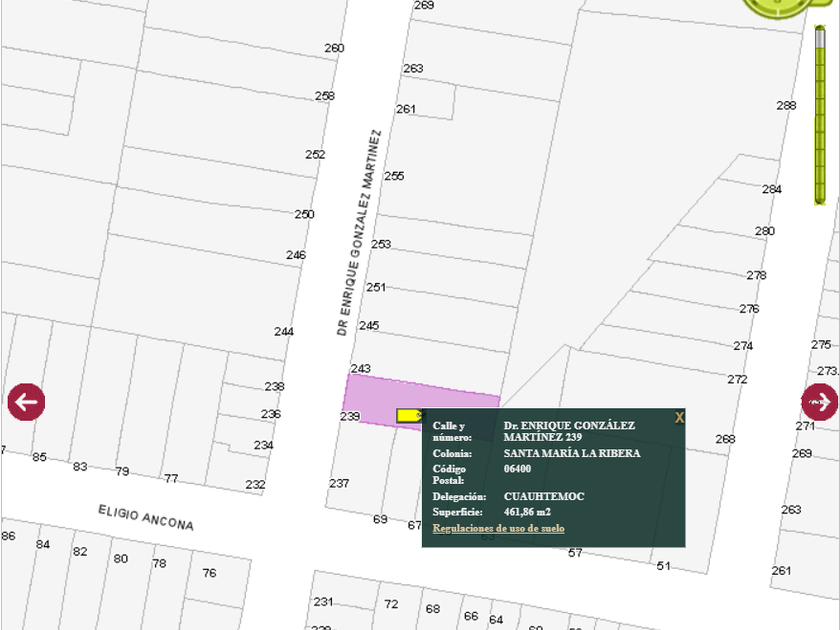Select the parcel labeled 272
840x630 pixels.
point(737,380)
